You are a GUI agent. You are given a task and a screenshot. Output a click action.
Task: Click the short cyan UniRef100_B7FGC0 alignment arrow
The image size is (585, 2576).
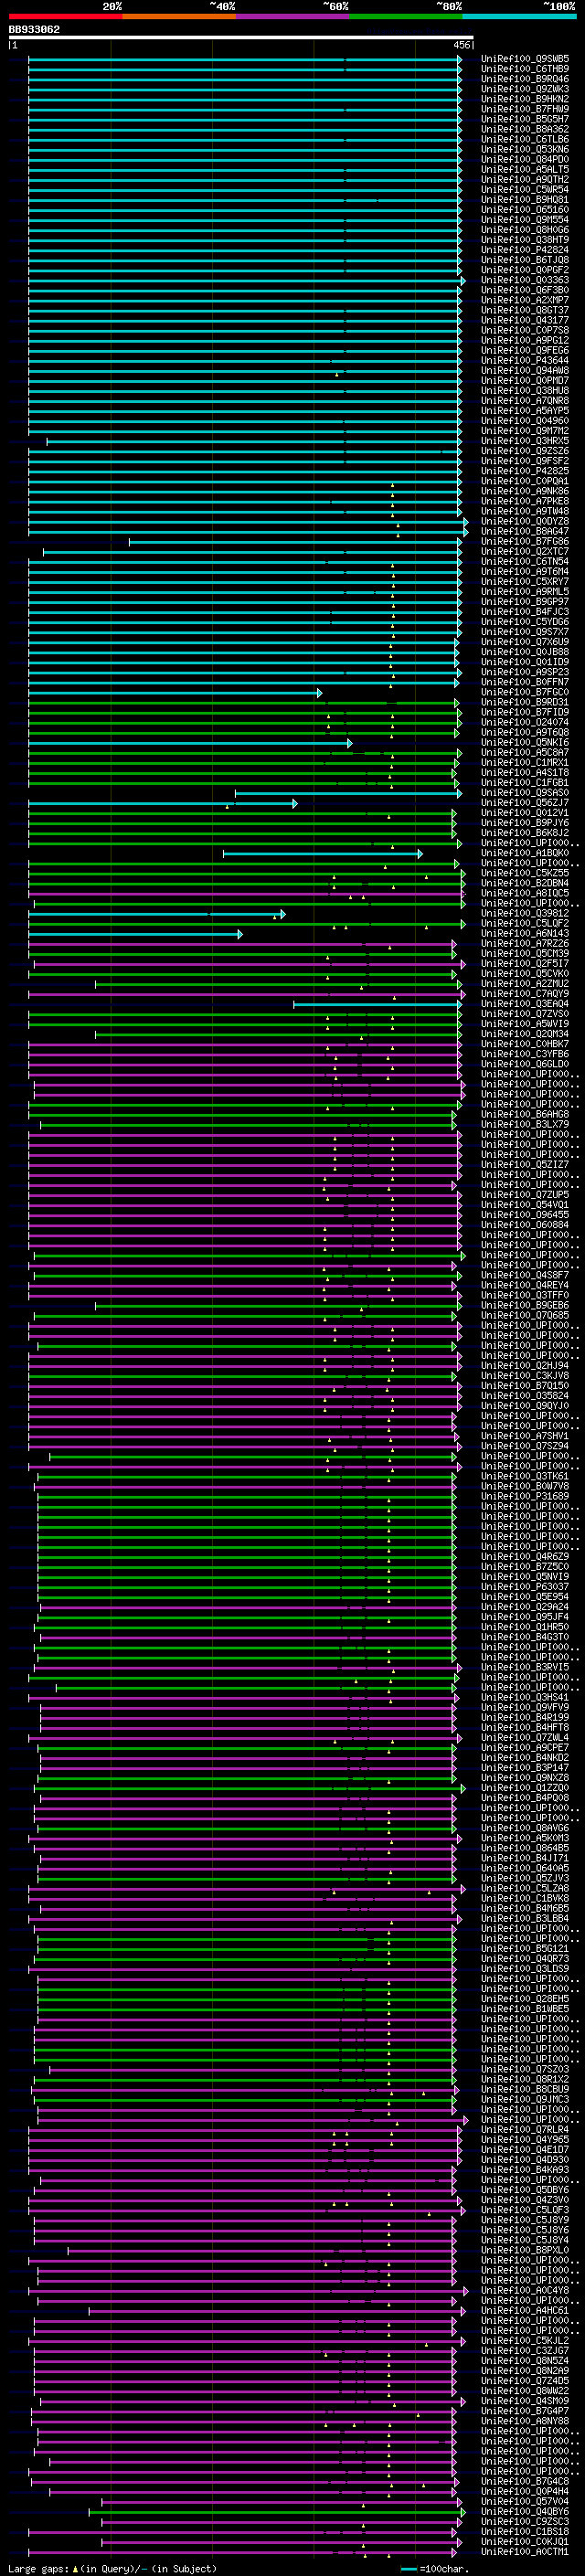point(175,692)
